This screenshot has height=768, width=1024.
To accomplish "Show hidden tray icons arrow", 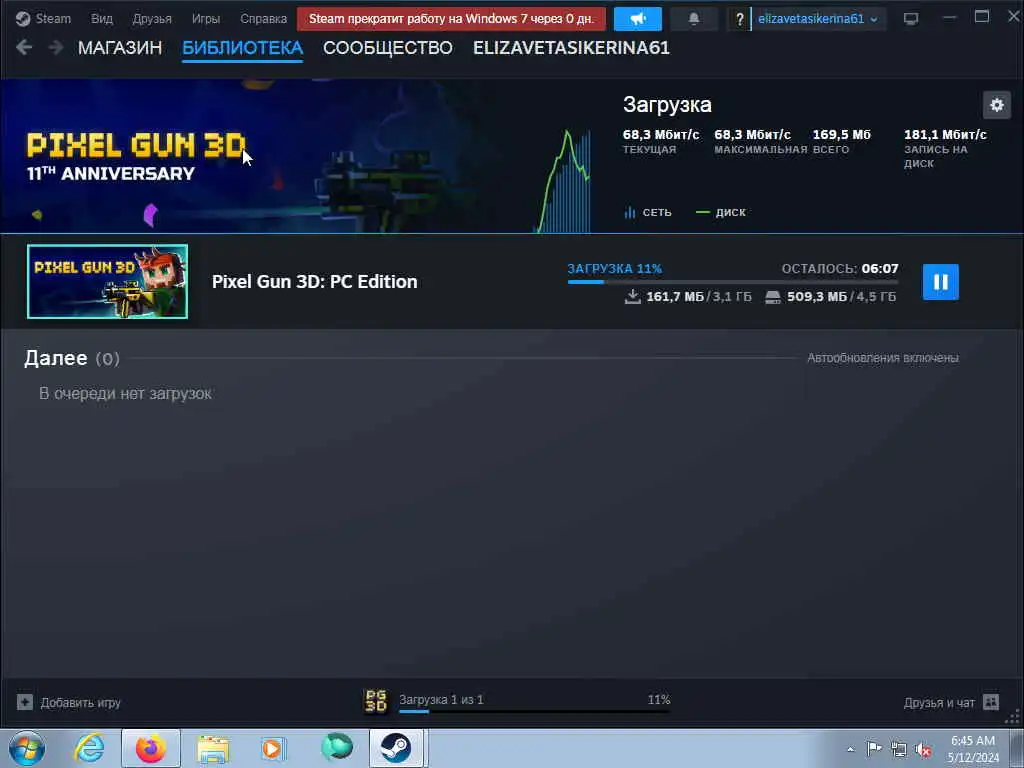I will tap(850, 749).
